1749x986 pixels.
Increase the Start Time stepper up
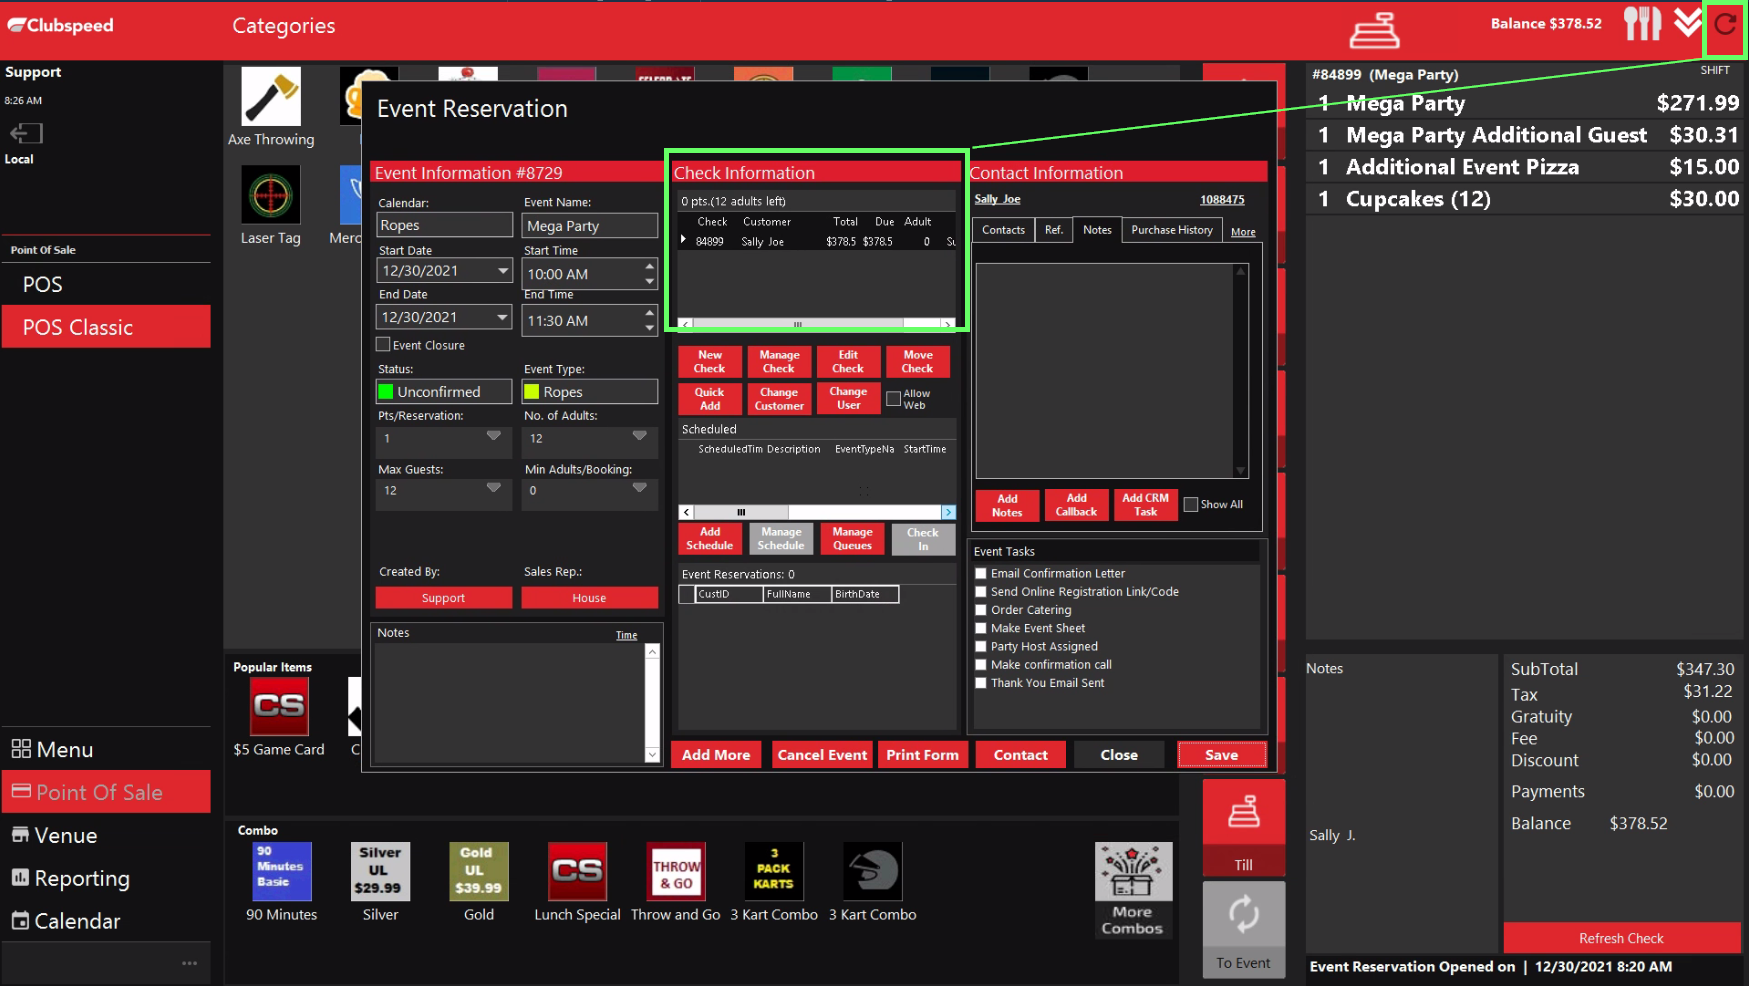pyautogui.click(x=650, y=266)
